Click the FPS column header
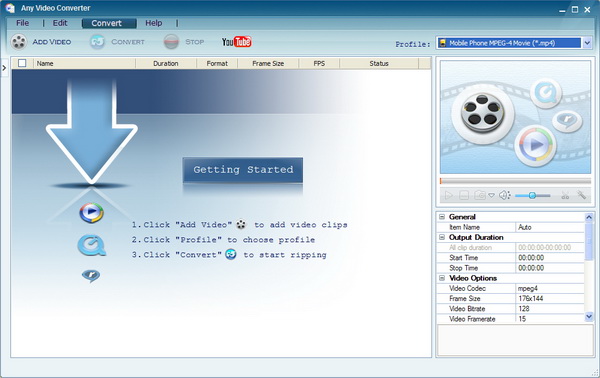This screenshot has width=600, height=378. (319, 64)
